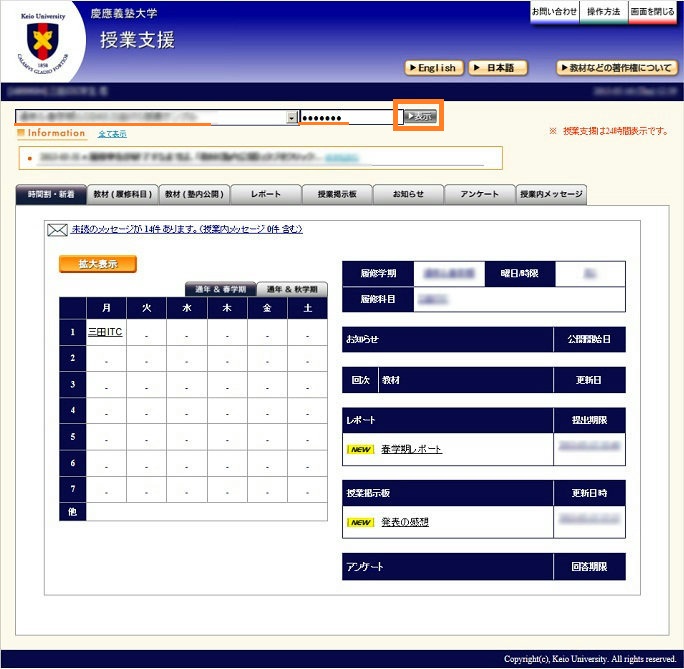Select the 通年 & 秋学期 timetable tab
Screen dimensions: 684x669
point(291,289)
